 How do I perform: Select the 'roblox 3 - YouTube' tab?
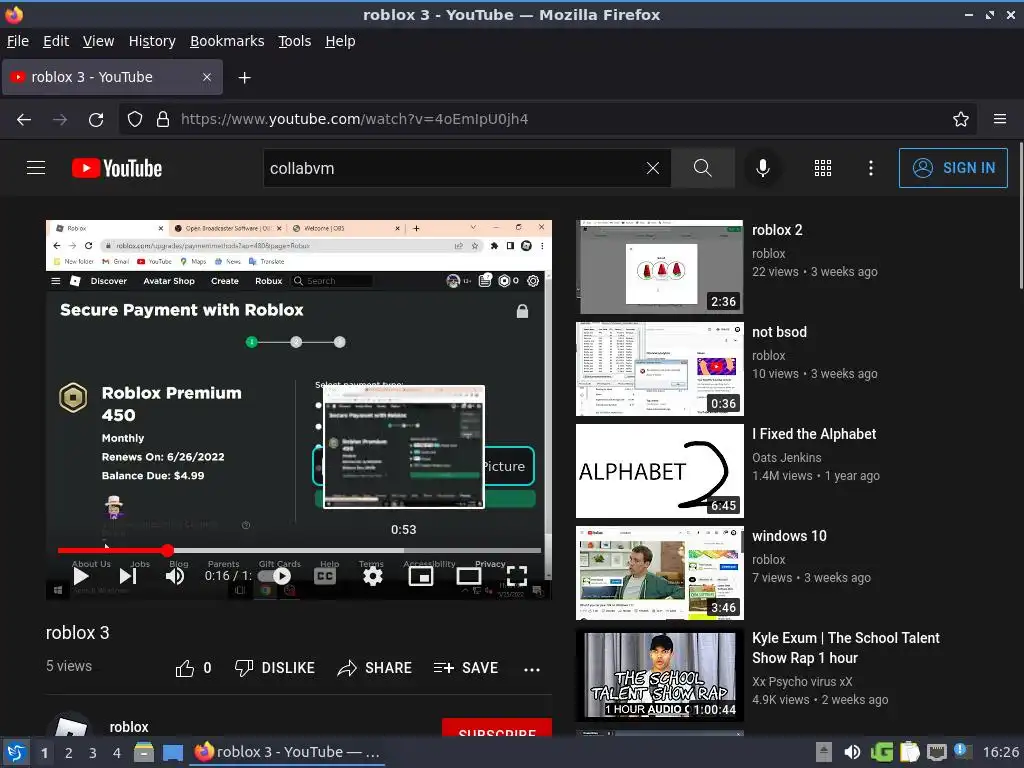pyautogui.click(x=112, y=77)
